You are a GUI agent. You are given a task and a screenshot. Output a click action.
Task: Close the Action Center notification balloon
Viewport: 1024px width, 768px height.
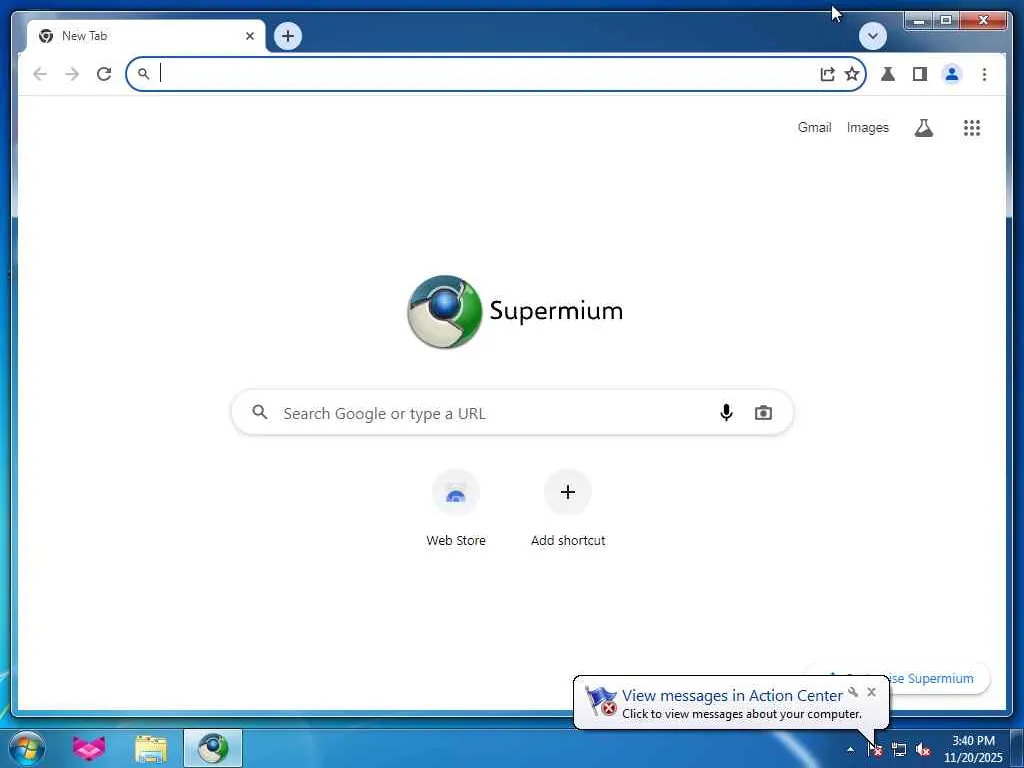coord(871,692)
